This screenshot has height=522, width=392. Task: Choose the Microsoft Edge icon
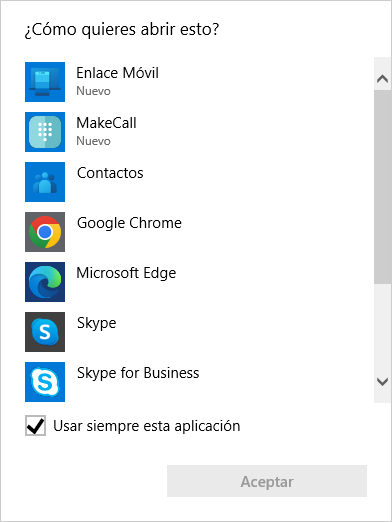point(45,282)
